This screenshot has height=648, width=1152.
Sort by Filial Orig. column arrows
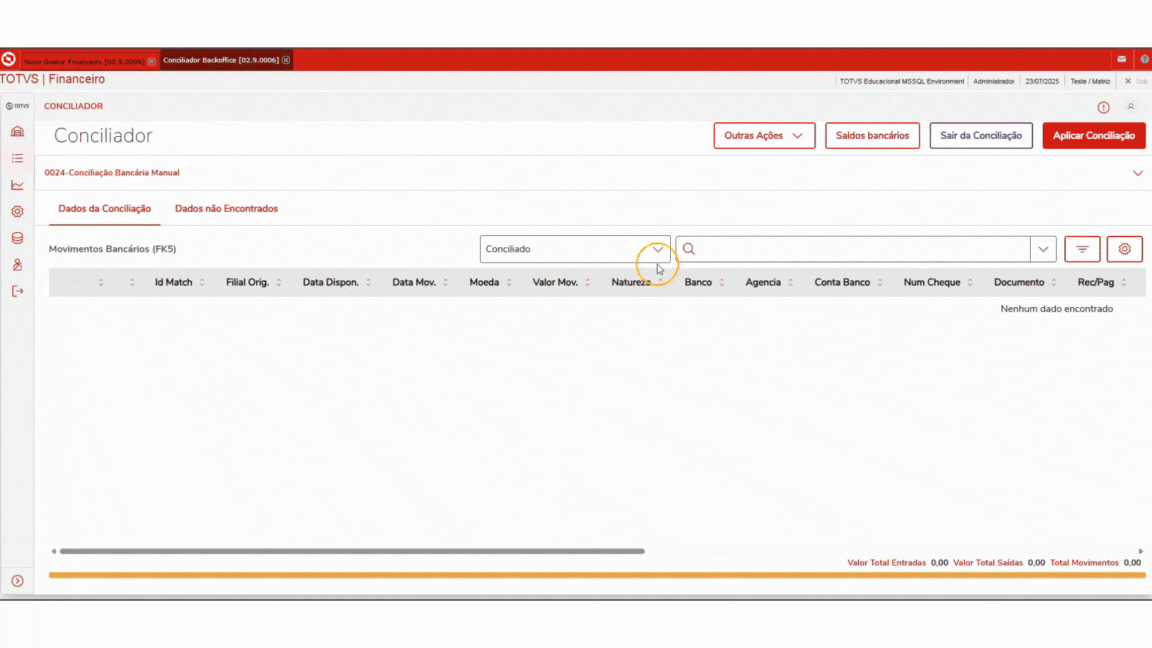click(x=278, y=282)
